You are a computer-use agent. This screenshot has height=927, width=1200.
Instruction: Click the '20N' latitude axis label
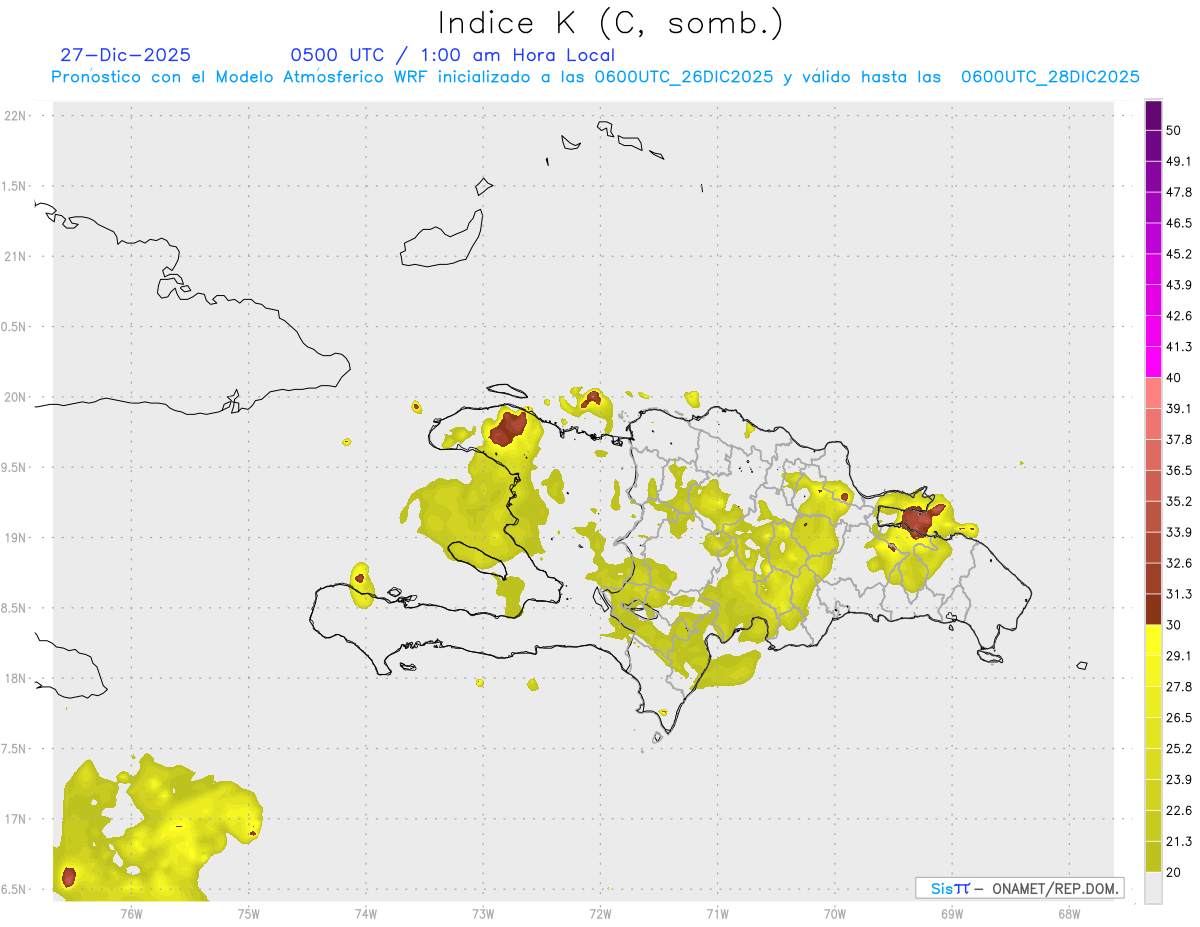click(16, 397)
